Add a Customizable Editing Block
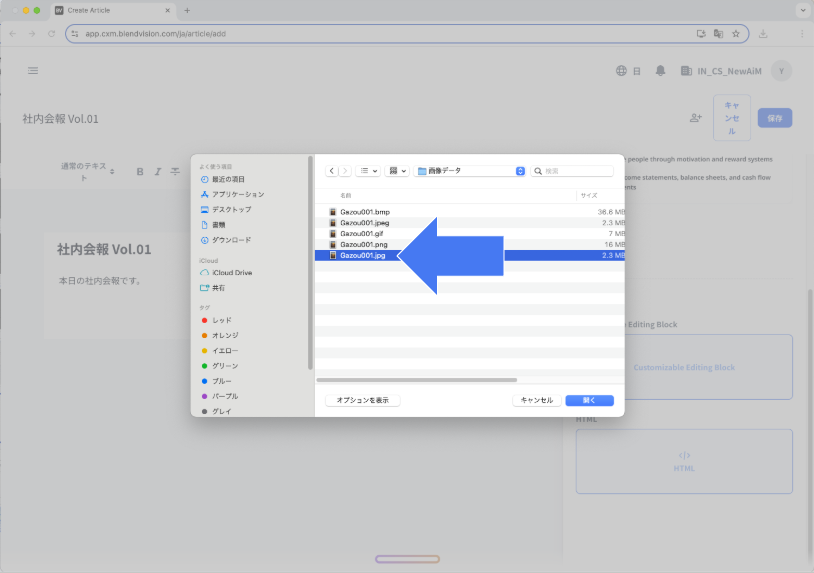 click(x=684, y=367)
